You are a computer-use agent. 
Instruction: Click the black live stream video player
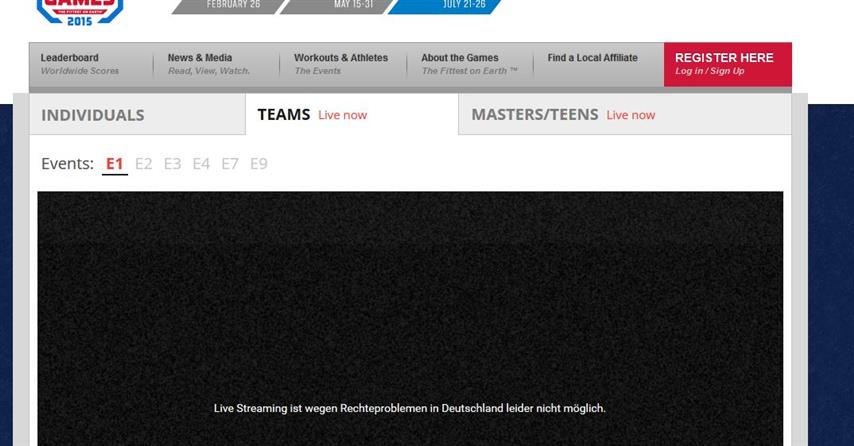pyautogui.click(x=410, y=319)
